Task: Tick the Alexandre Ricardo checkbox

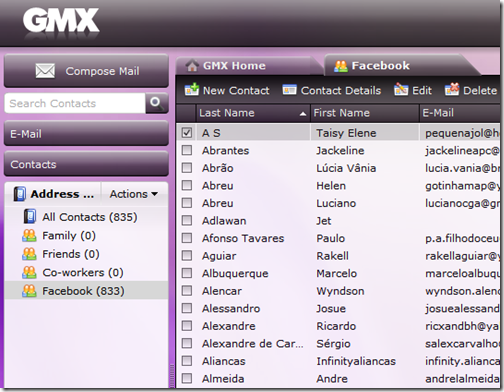Action: [187, 326]
